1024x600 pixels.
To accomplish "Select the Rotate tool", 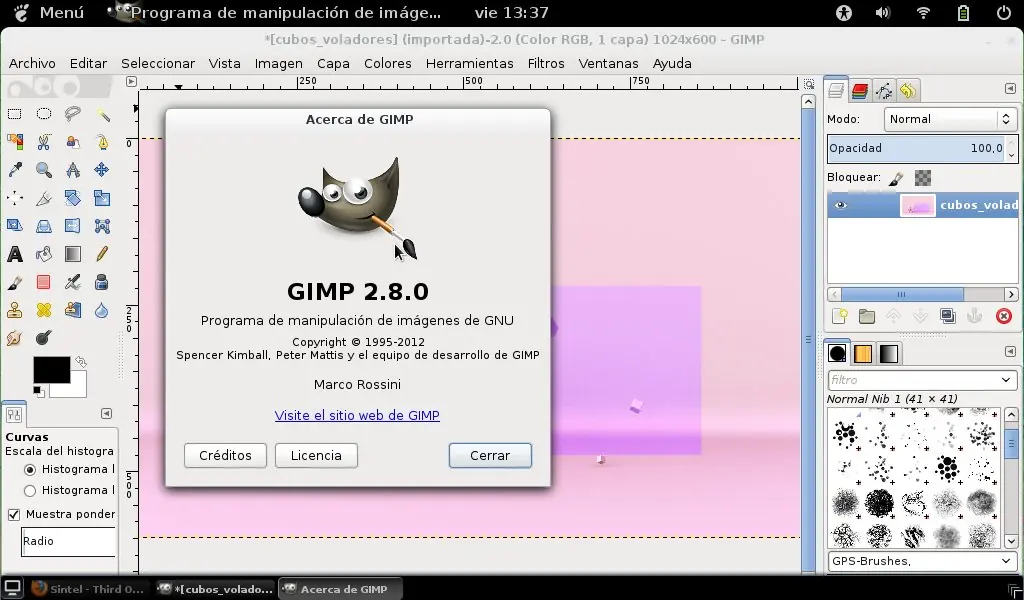I will 72,198.
